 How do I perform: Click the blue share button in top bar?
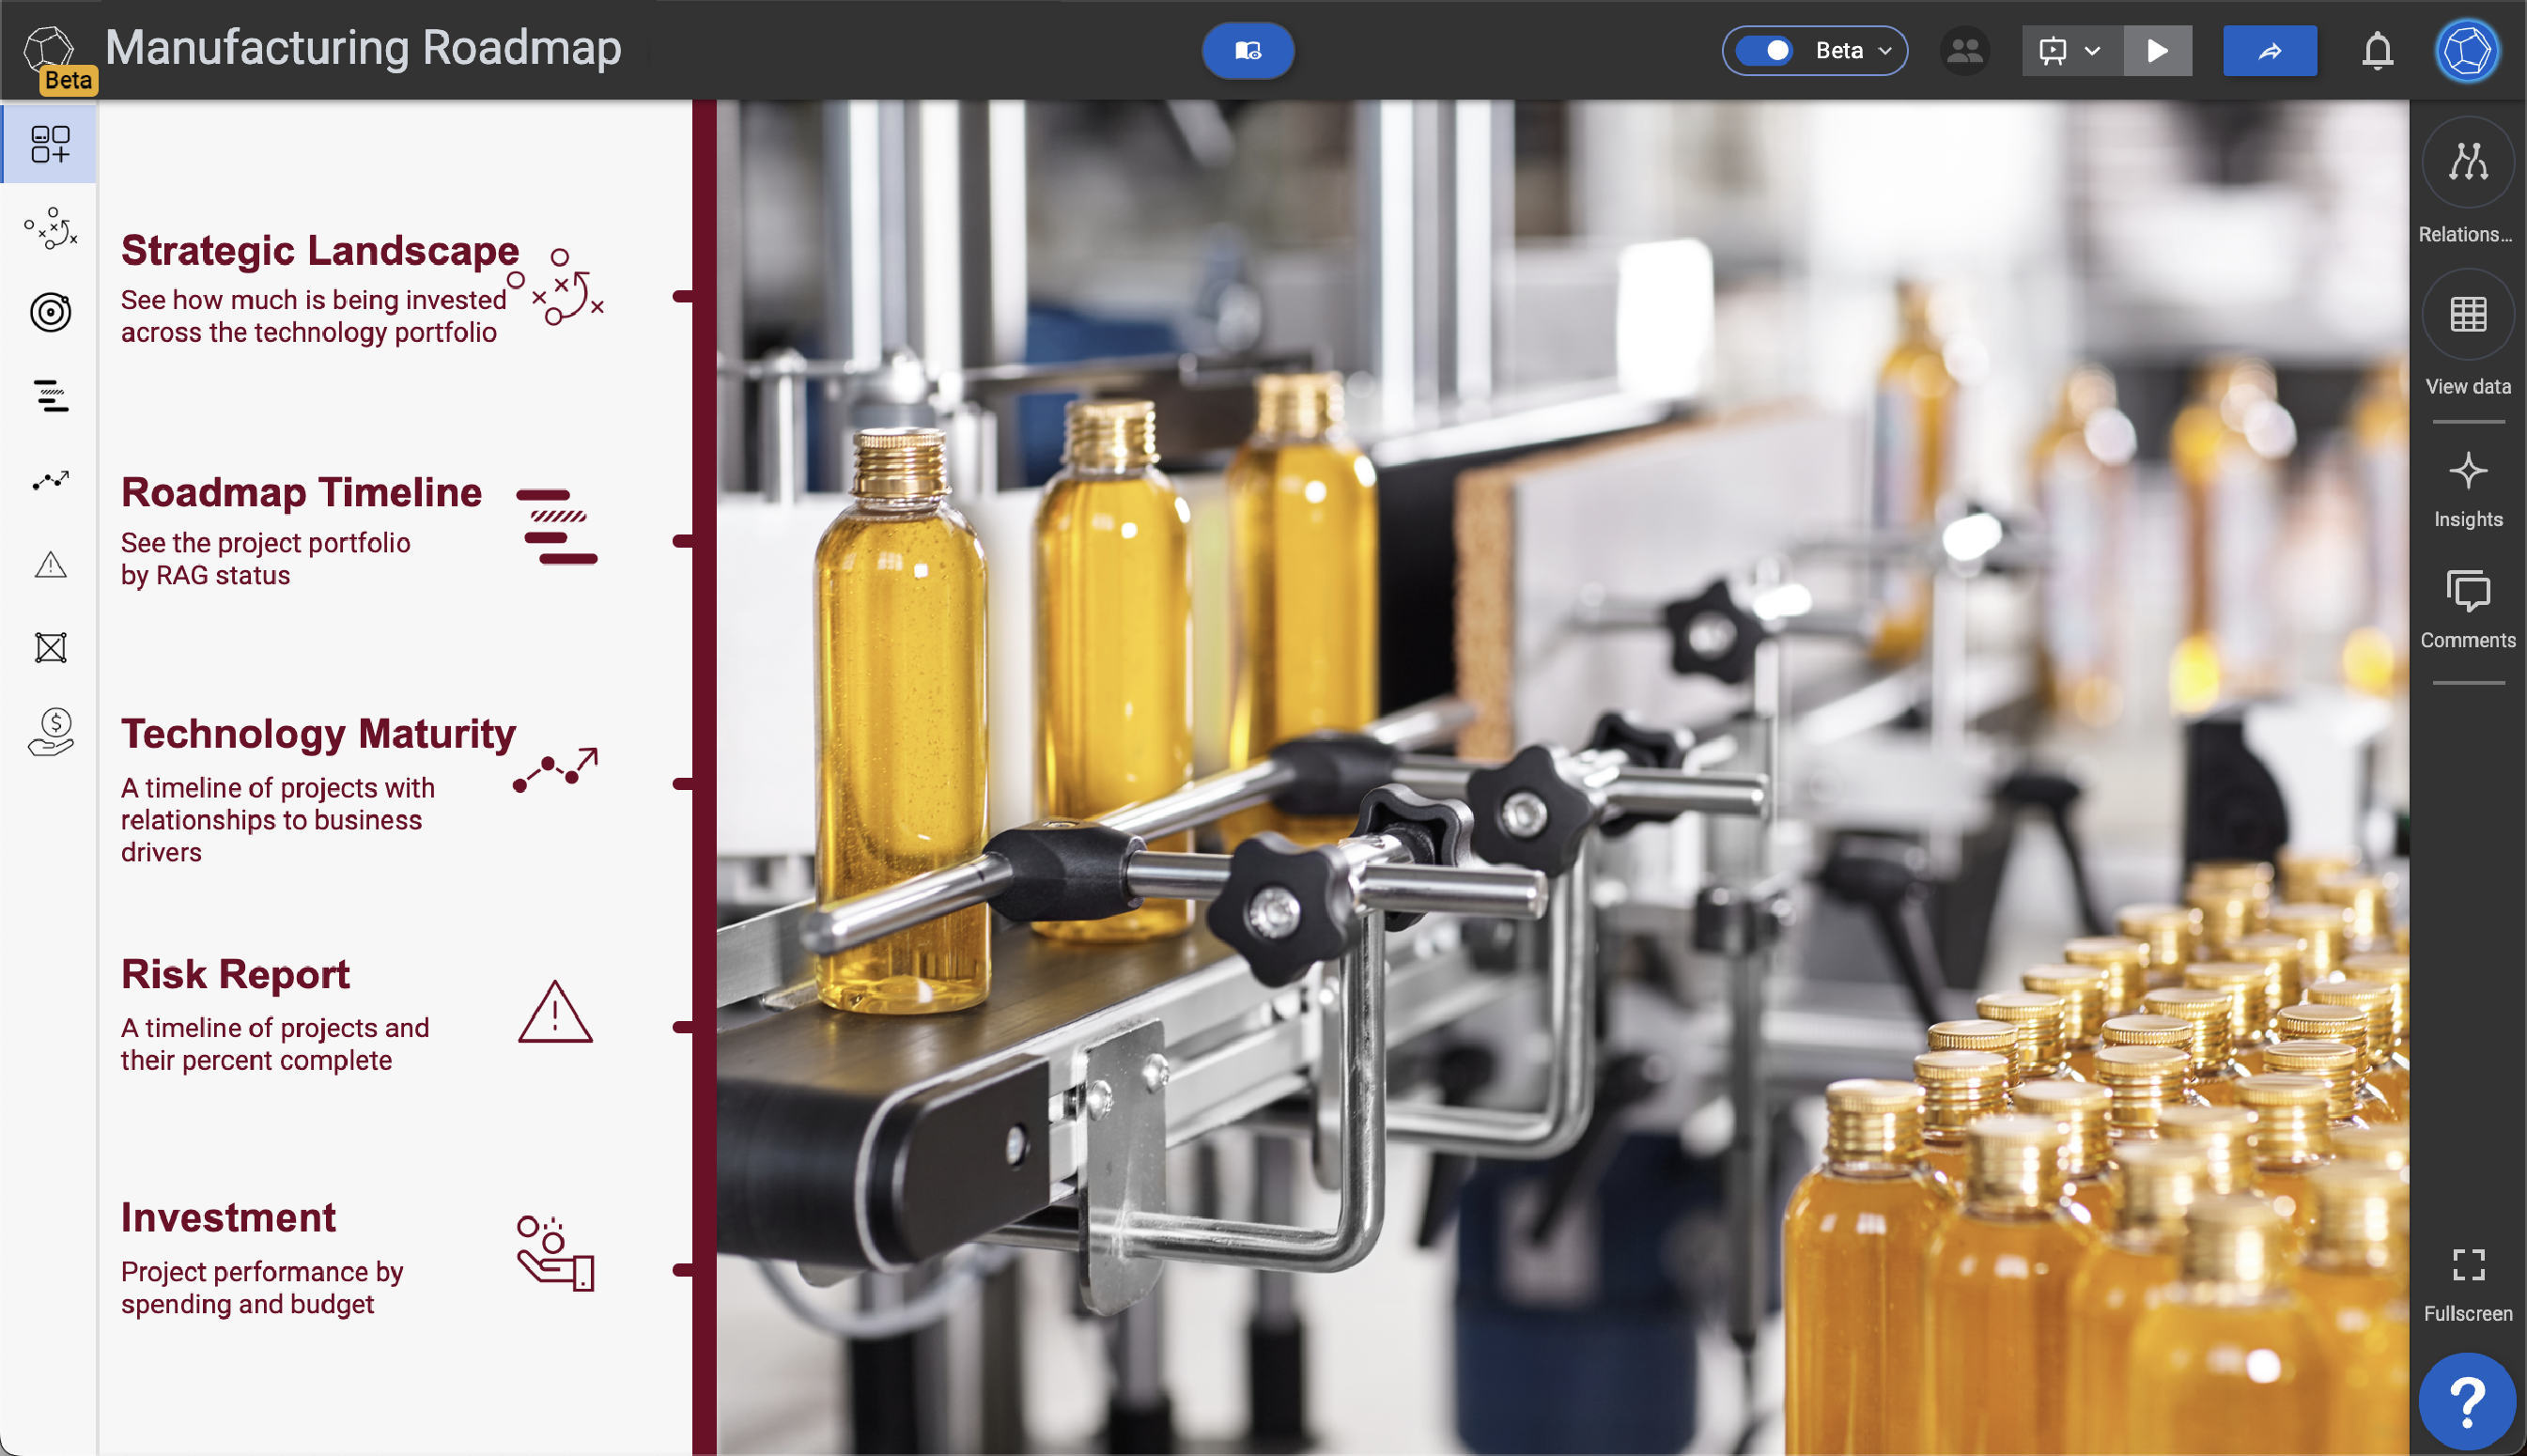2270,50
